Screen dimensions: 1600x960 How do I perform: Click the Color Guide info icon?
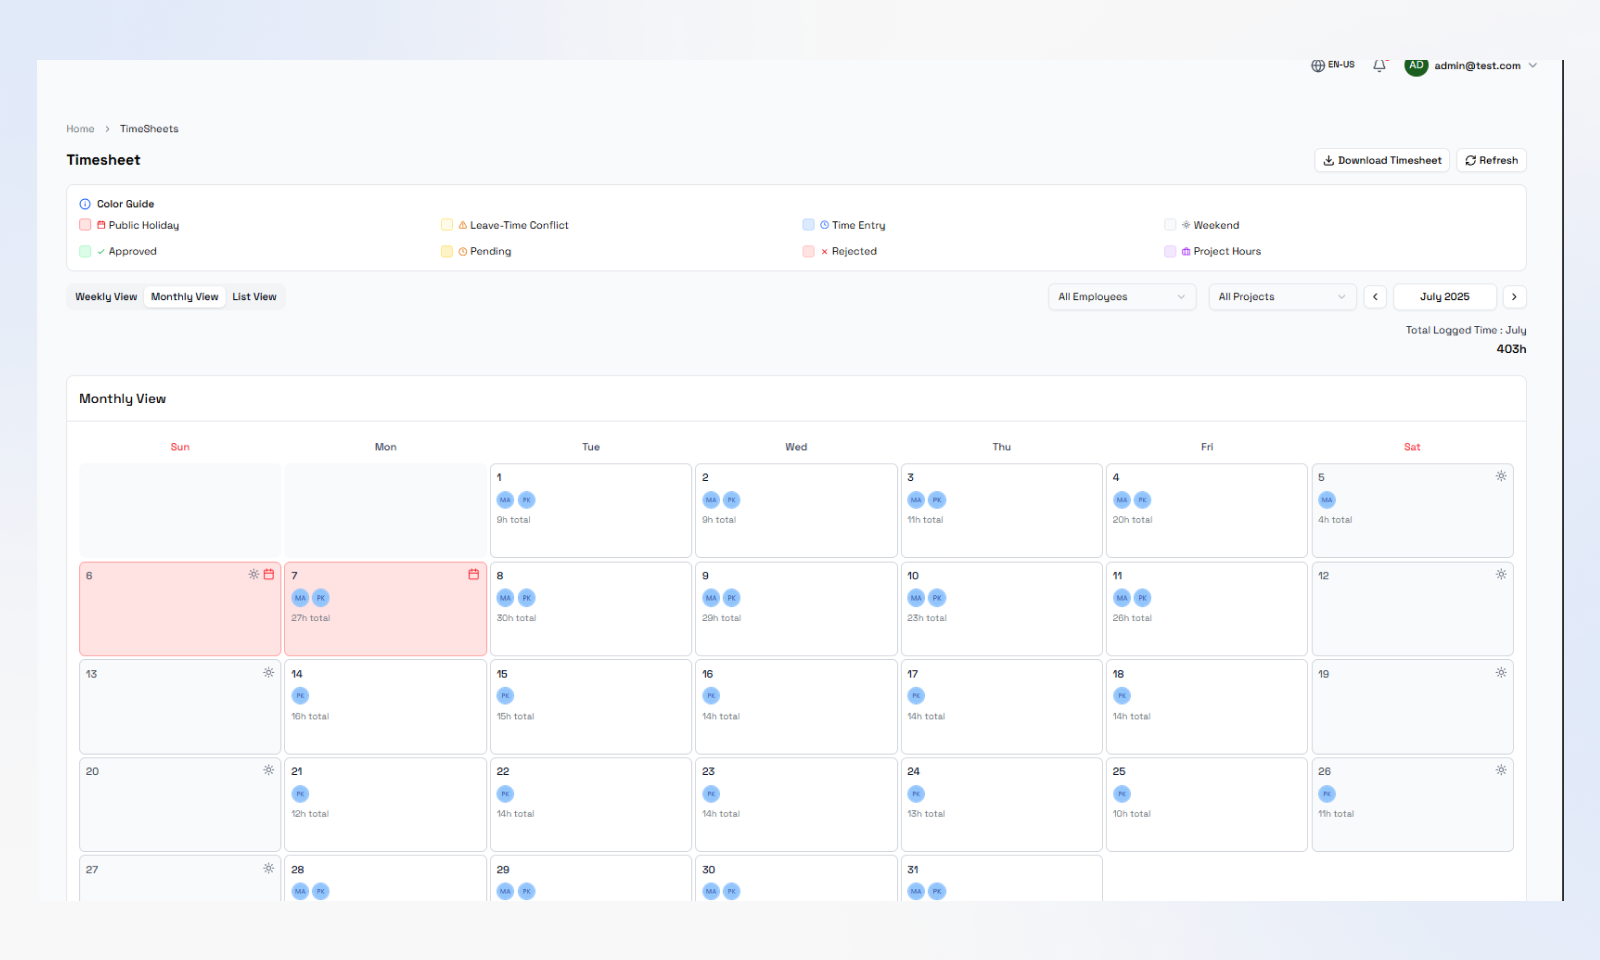[85, 204]
